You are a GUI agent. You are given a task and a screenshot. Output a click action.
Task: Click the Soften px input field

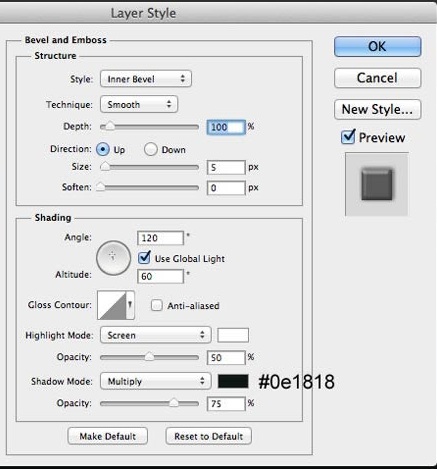[226, 188]
